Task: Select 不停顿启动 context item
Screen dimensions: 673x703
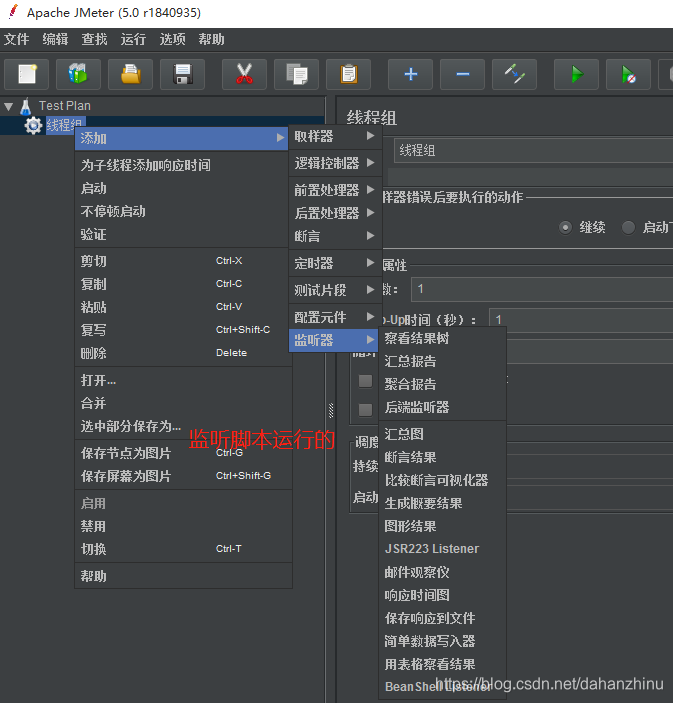Action: [x=182, y=211]
